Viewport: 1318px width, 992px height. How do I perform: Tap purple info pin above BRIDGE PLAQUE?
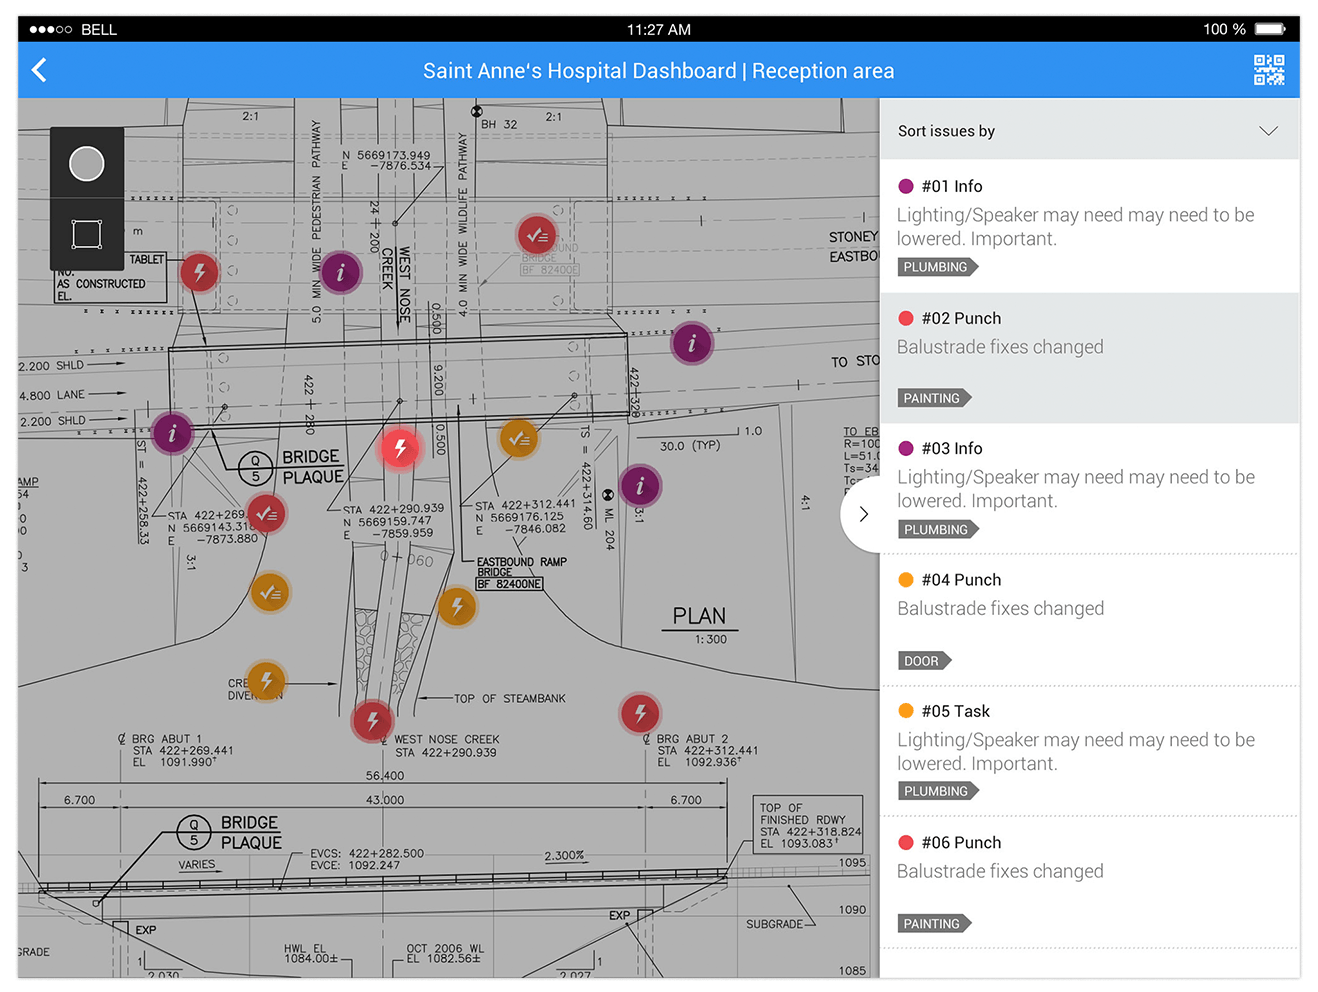pos(173,434)
